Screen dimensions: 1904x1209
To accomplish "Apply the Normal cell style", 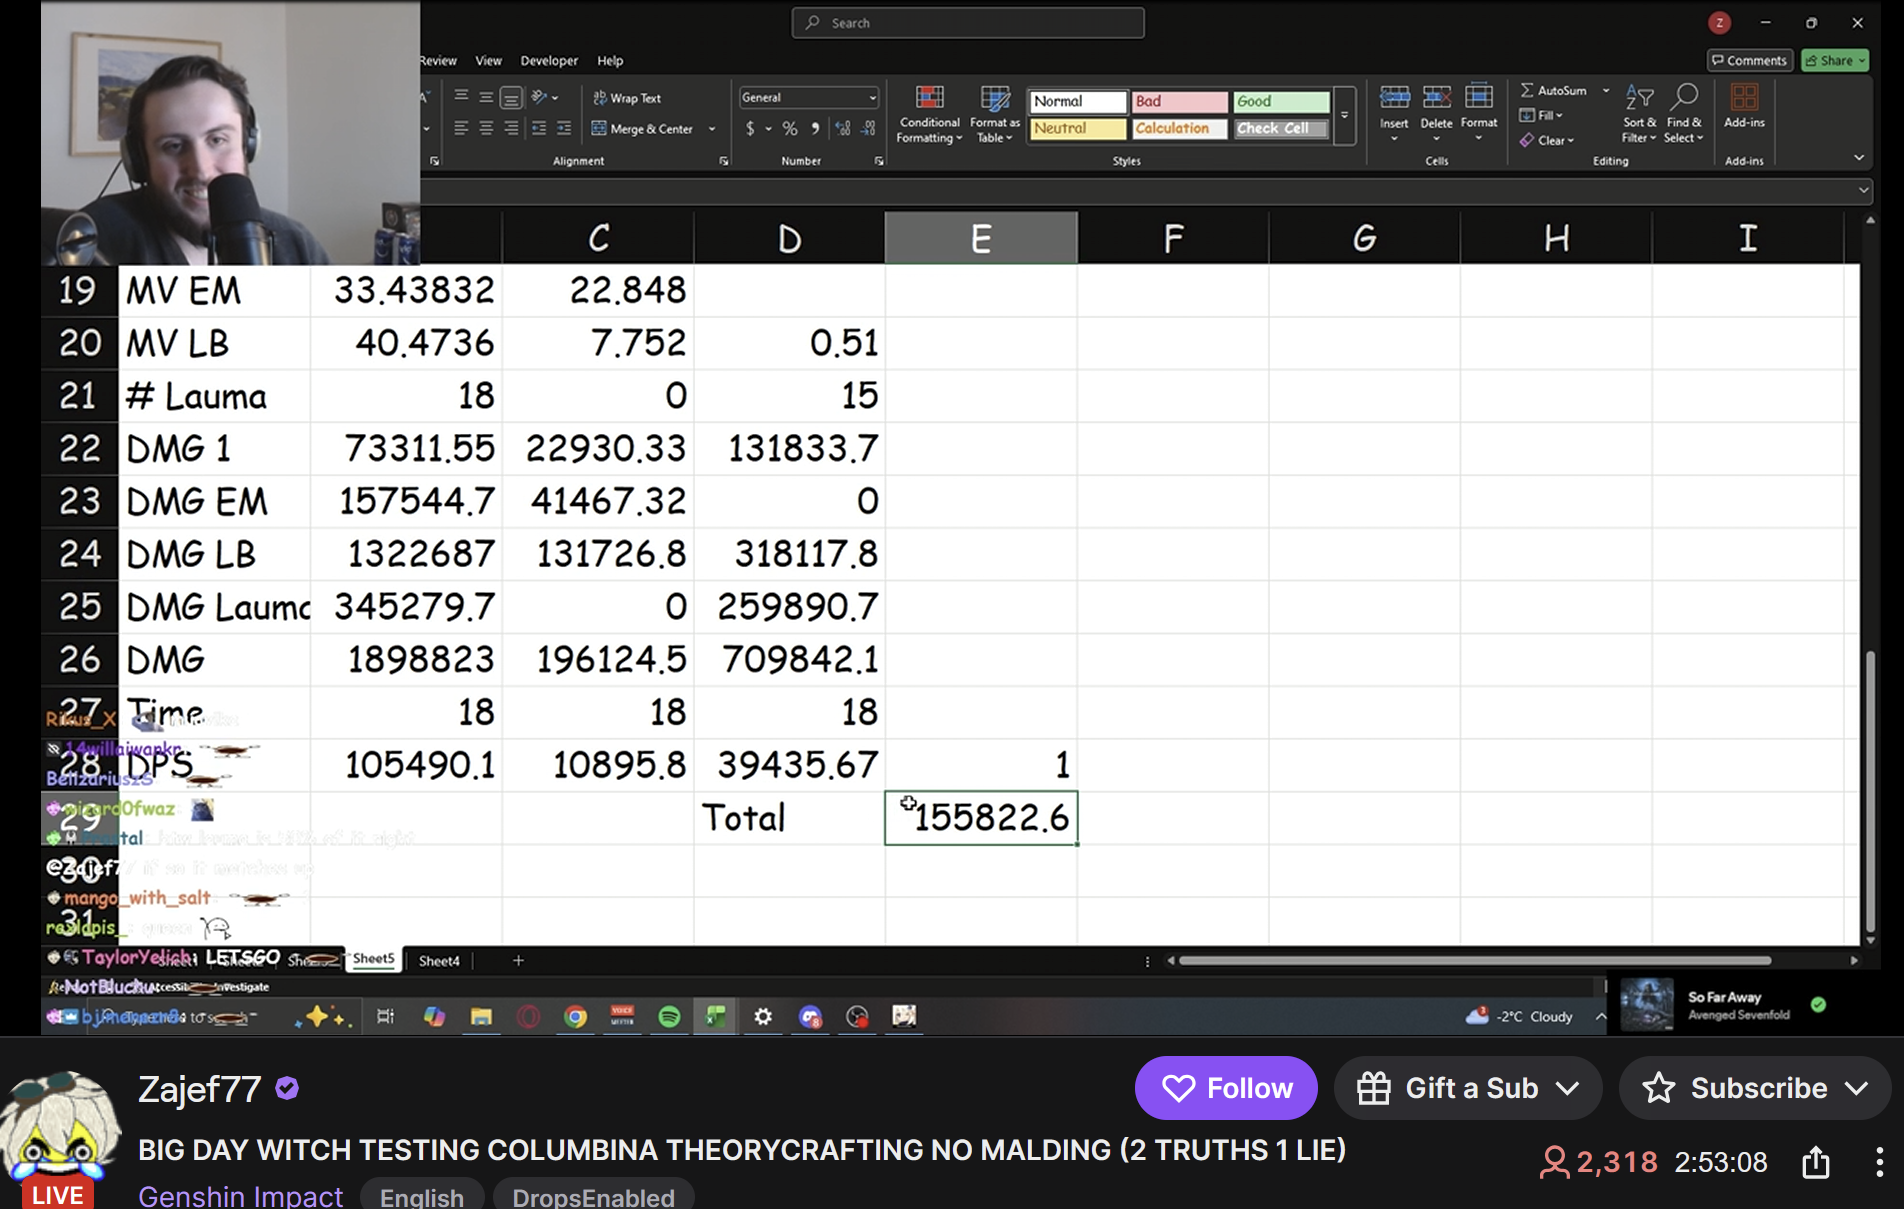I will click(x=1078, y=101).
